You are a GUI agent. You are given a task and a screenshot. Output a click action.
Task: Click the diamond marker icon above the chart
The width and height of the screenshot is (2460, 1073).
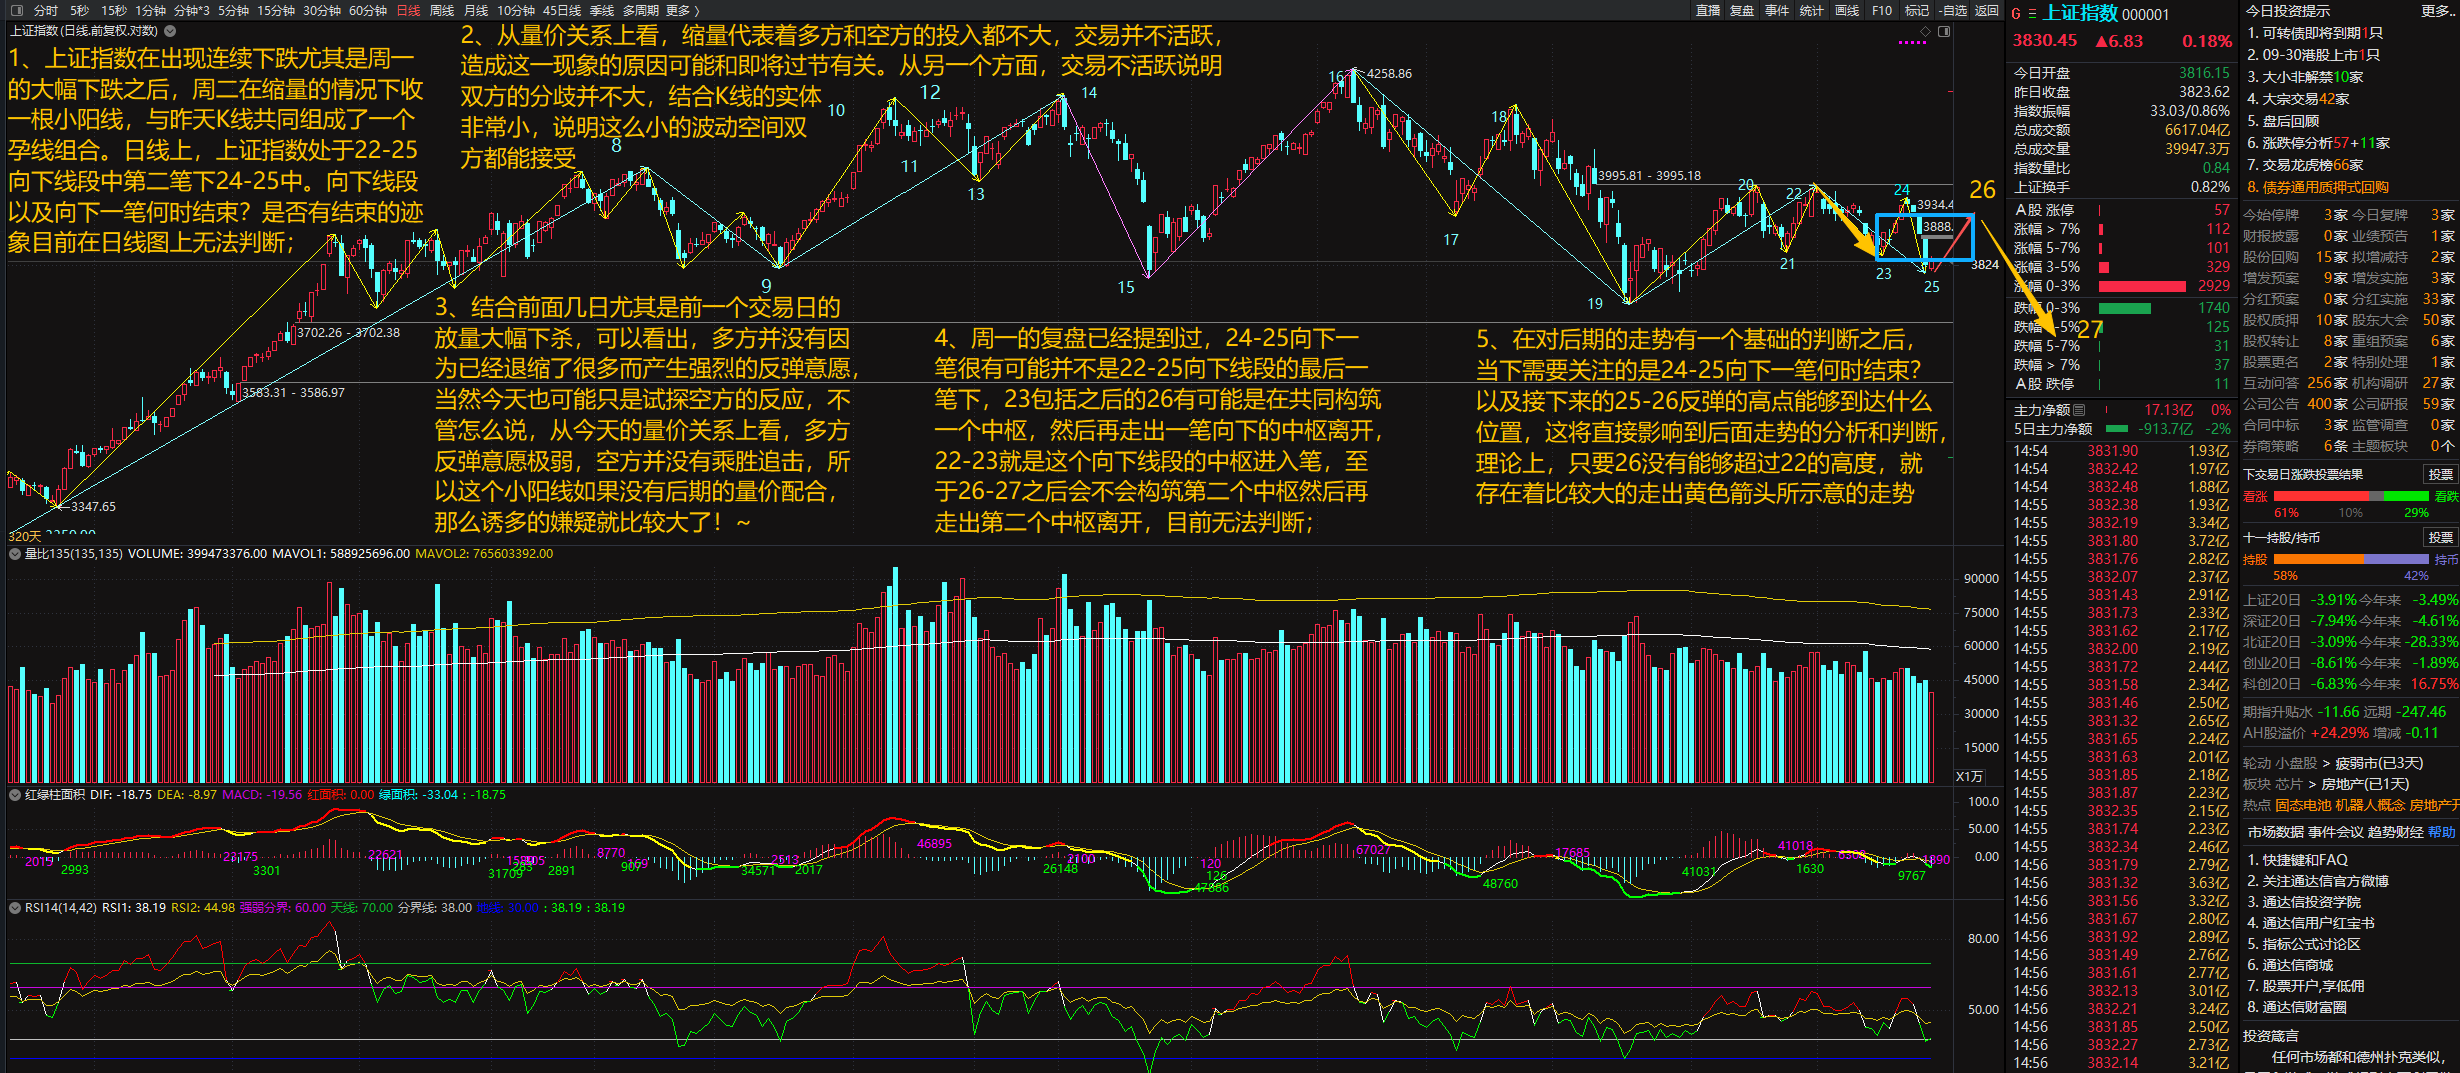point(1925,31)
